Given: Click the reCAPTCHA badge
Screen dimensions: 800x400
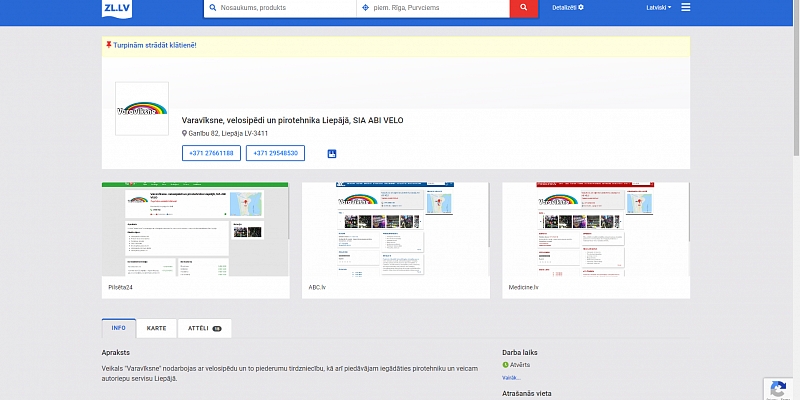Looking at the screenshot, I should pyautogui.click(x=780, y=386).
